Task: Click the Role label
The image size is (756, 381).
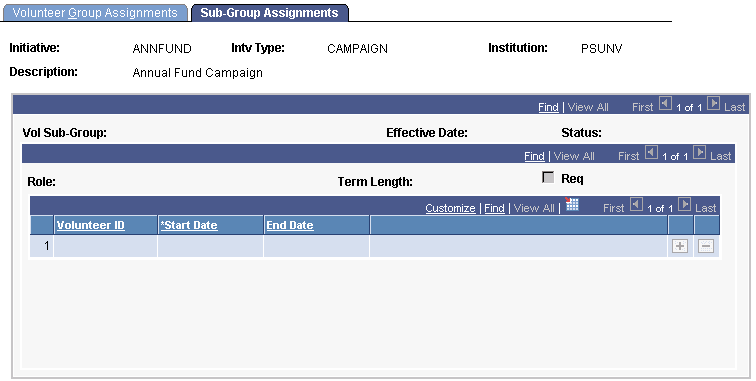Action: point(41,182)
